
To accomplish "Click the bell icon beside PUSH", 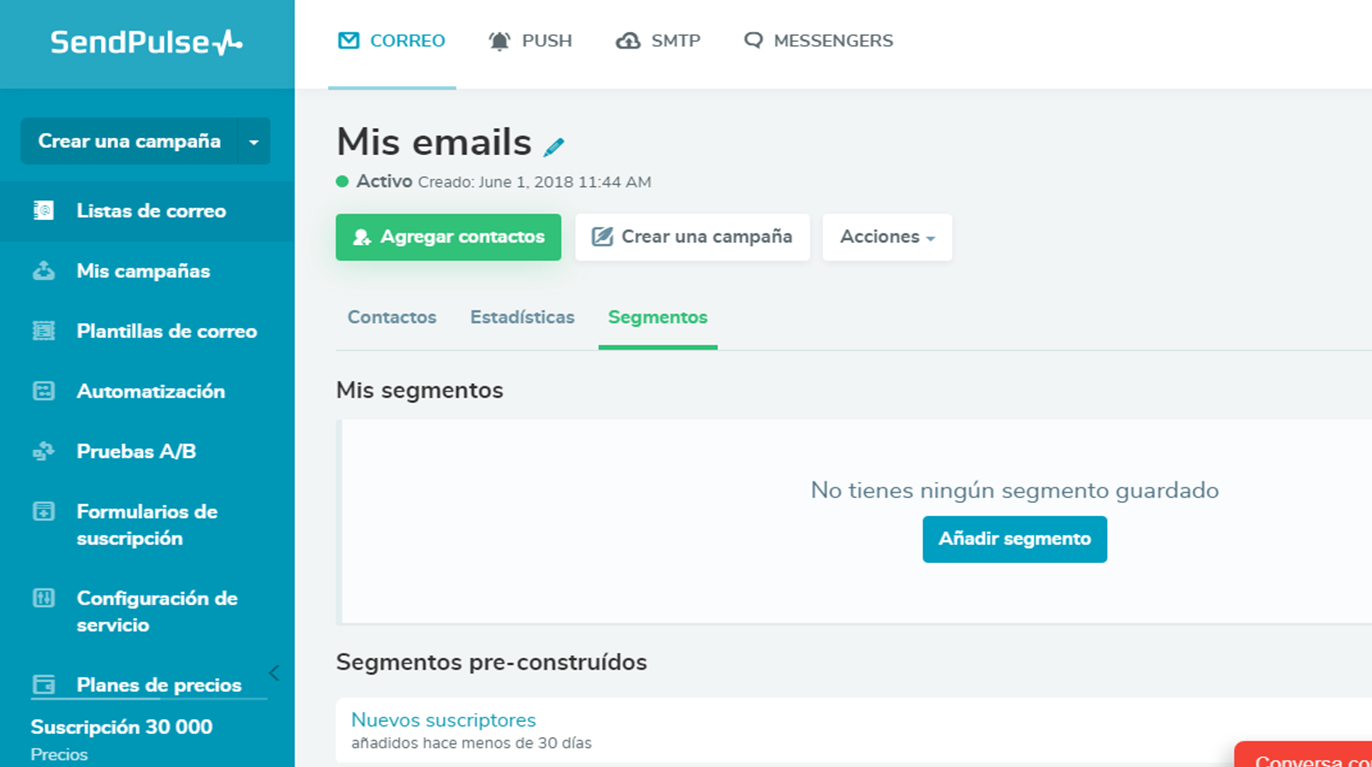I will [499, 41].
